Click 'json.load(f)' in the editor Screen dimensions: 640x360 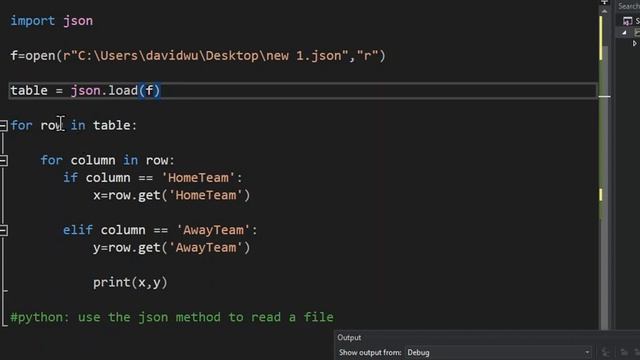116,91
